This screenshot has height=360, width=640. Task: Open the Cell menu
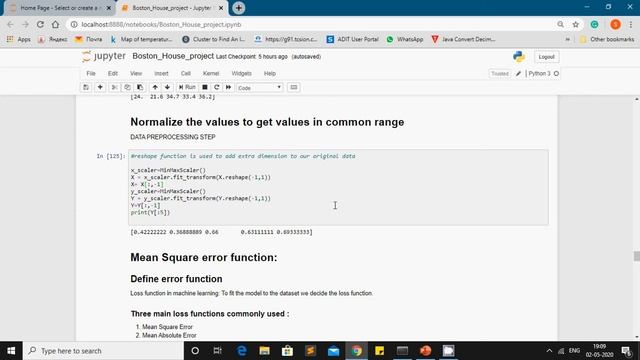click(186, 73)
